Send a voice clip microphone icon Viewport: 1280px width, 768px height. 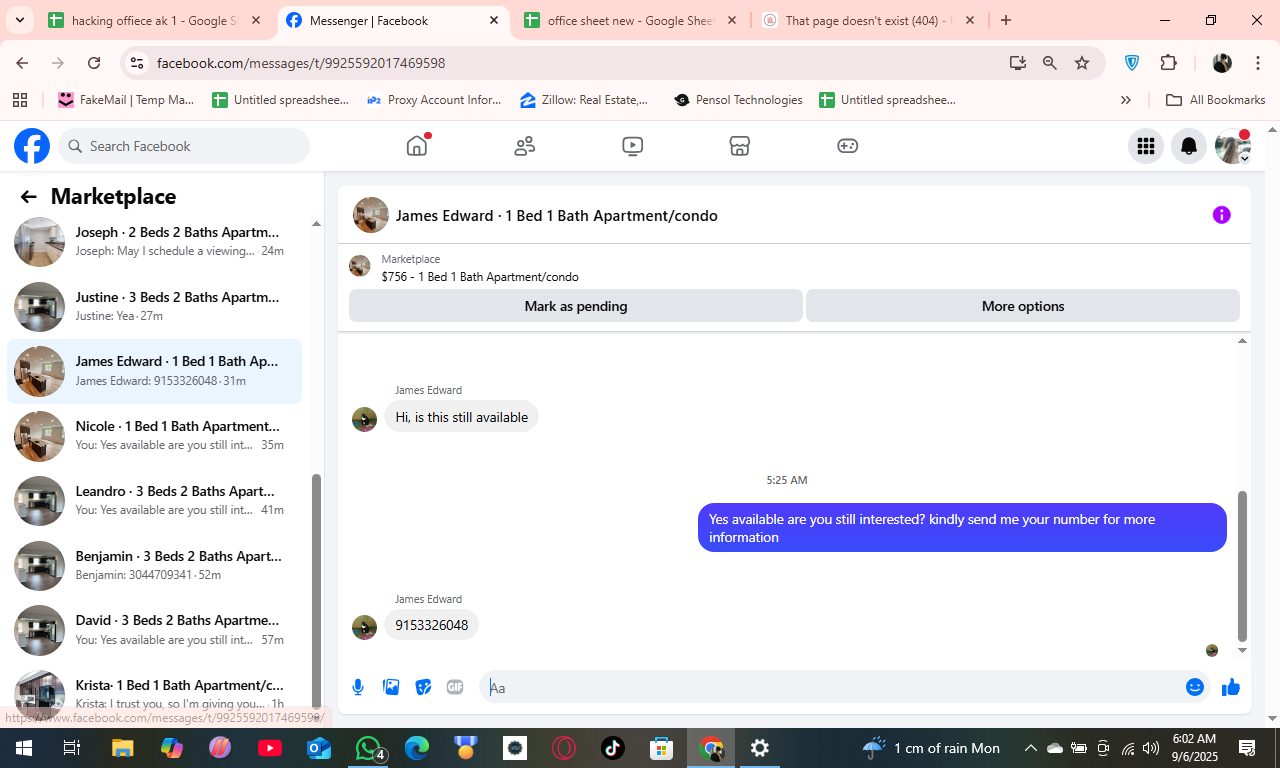(358, 687)
